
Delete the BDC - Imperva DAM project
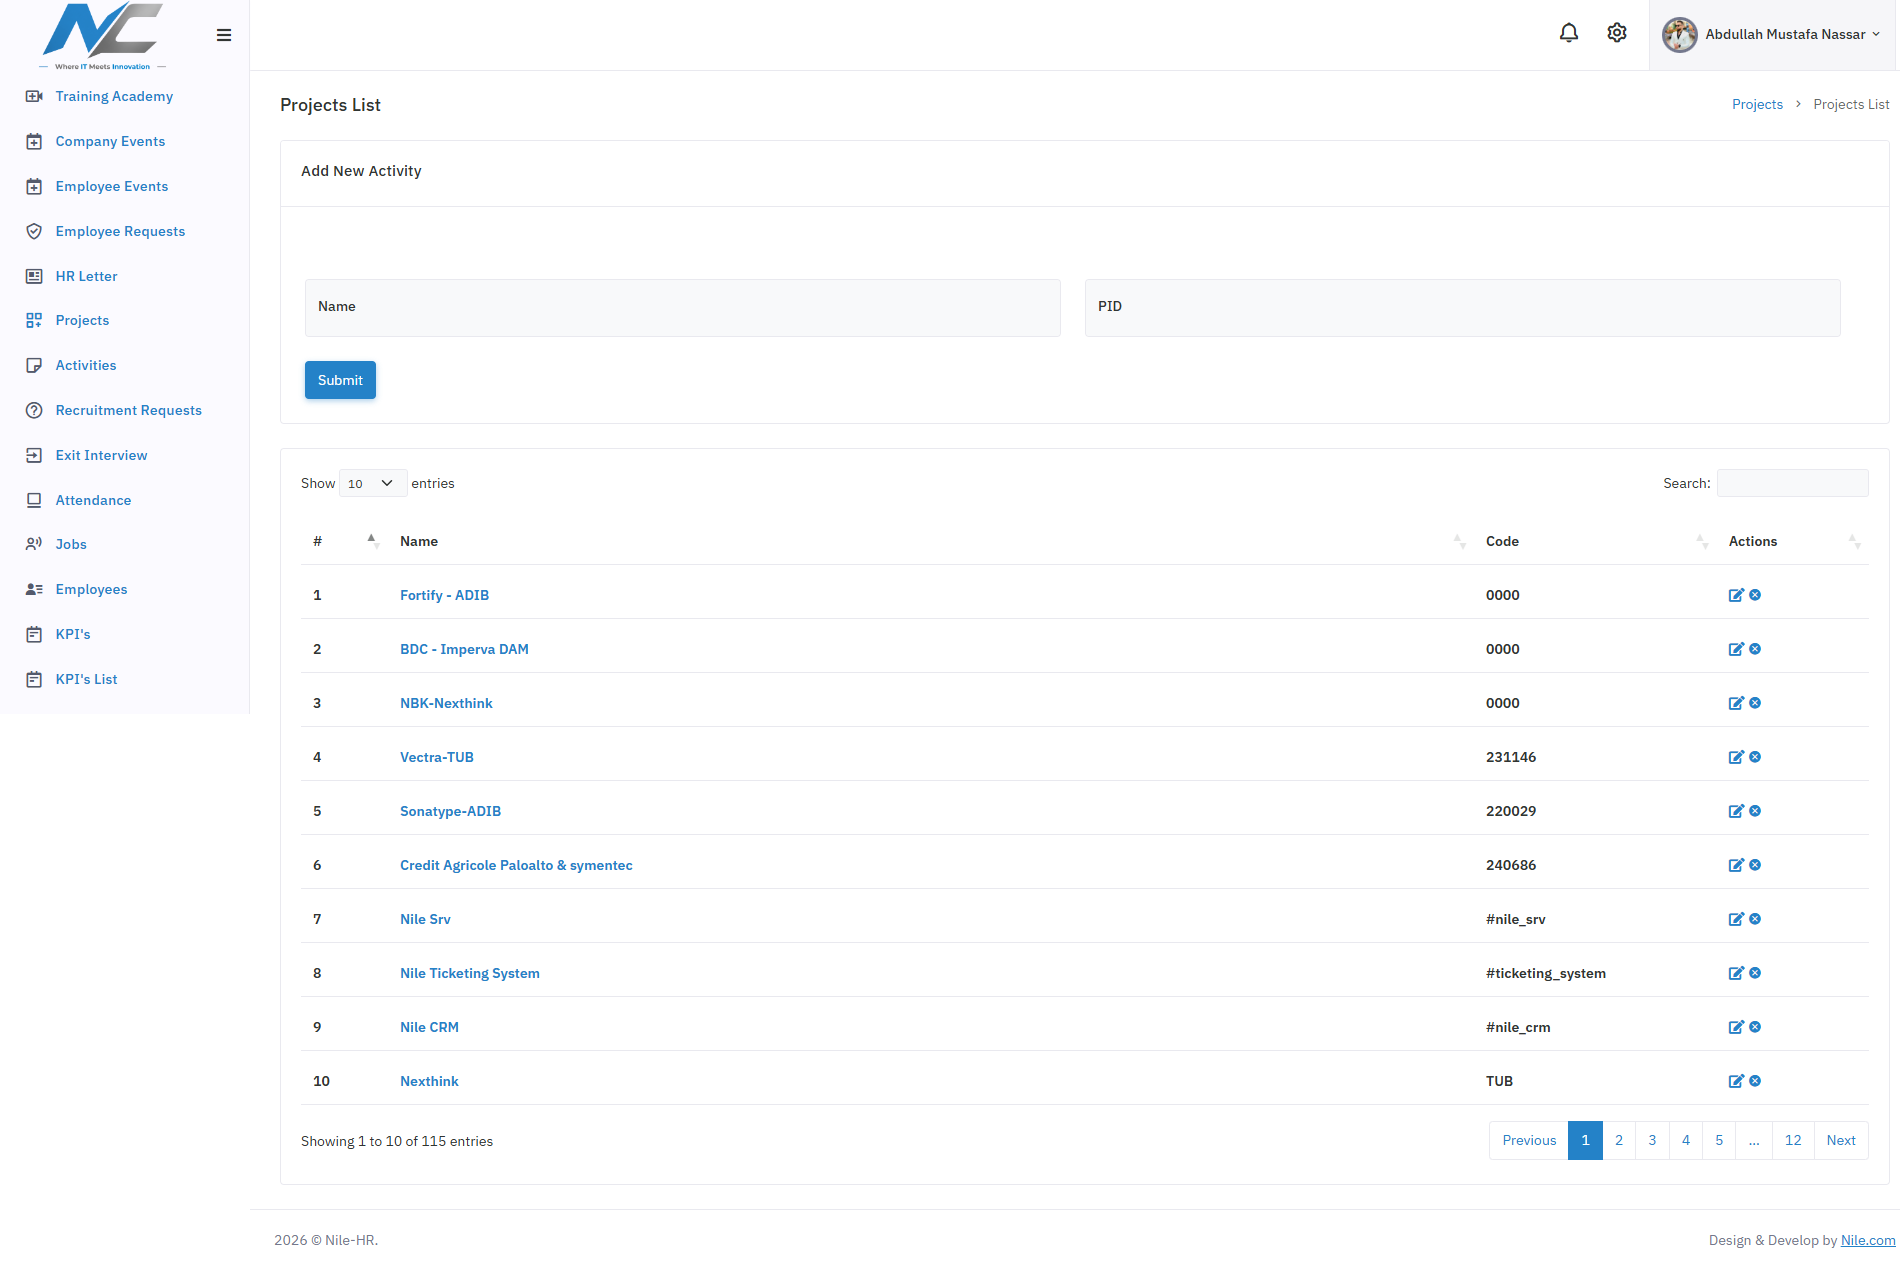pos(1755,649)
